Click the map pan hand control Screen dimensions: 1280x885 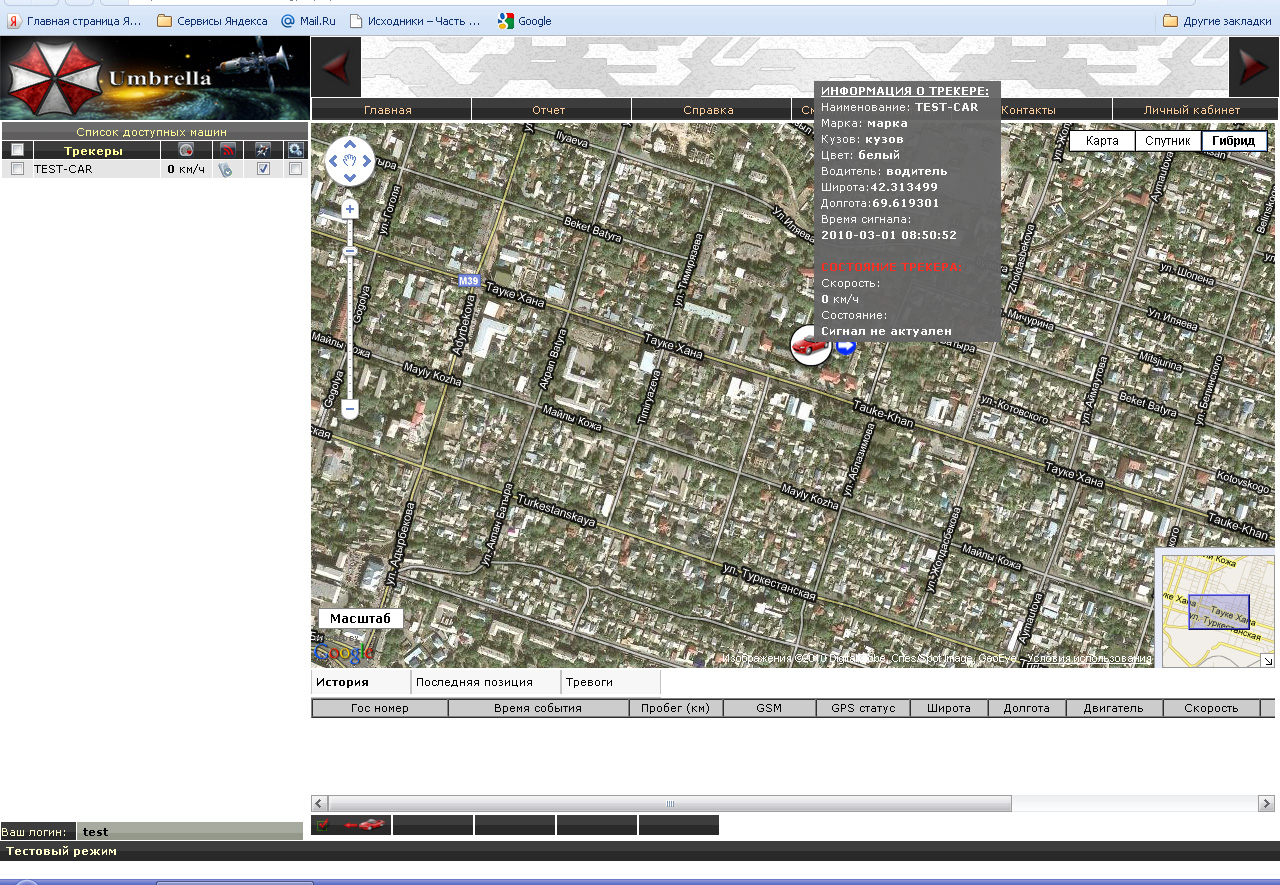tap(350, 160)
